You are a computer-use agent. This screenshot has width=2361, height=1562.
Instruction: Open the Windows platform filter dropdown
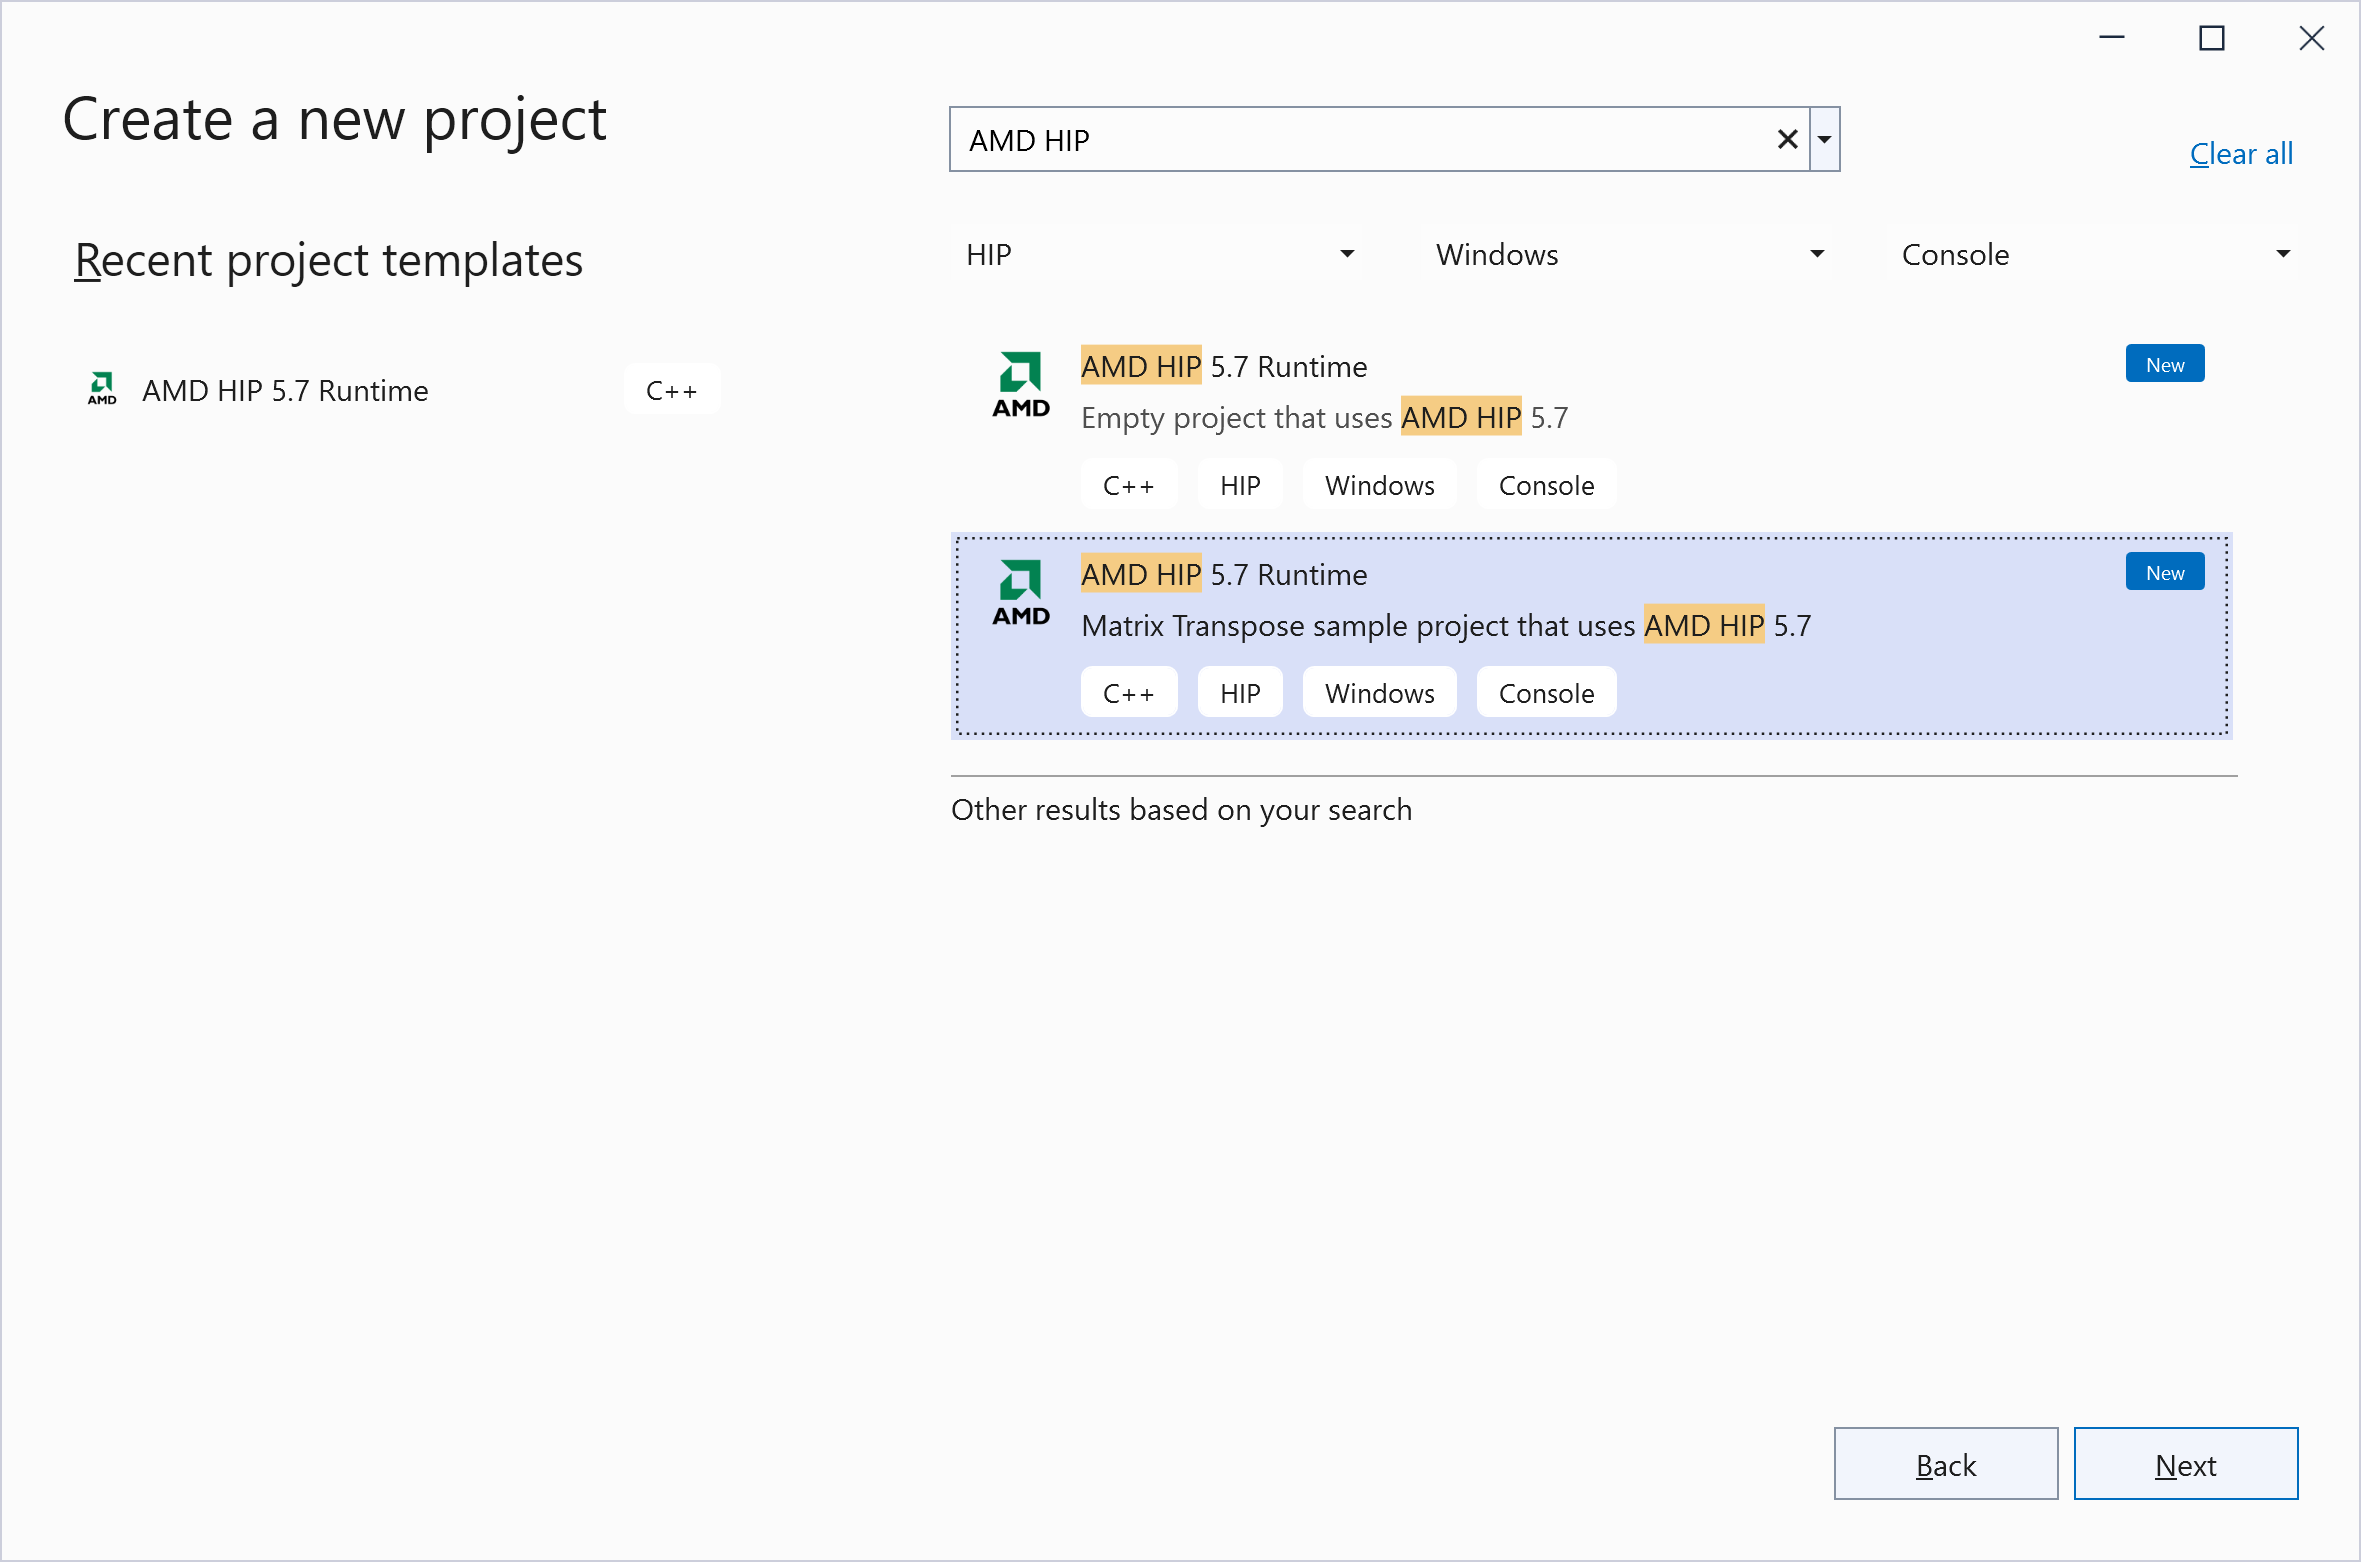1630,255
